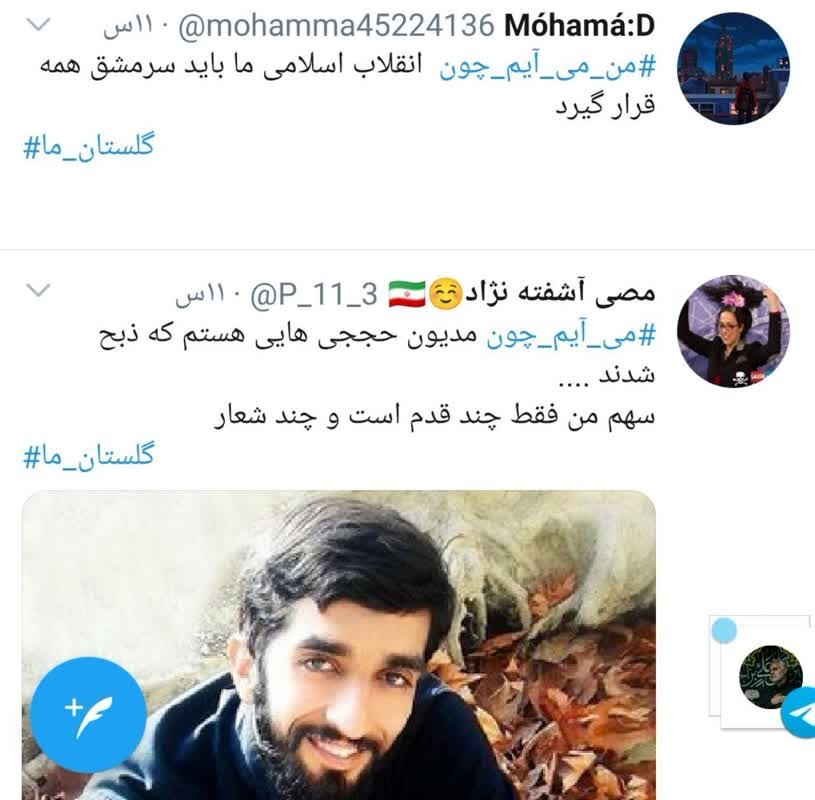Viewport: 815px width, 800px height.
Task: Open Móhamá:D's profile avatar
Action: tap(733, 68)
